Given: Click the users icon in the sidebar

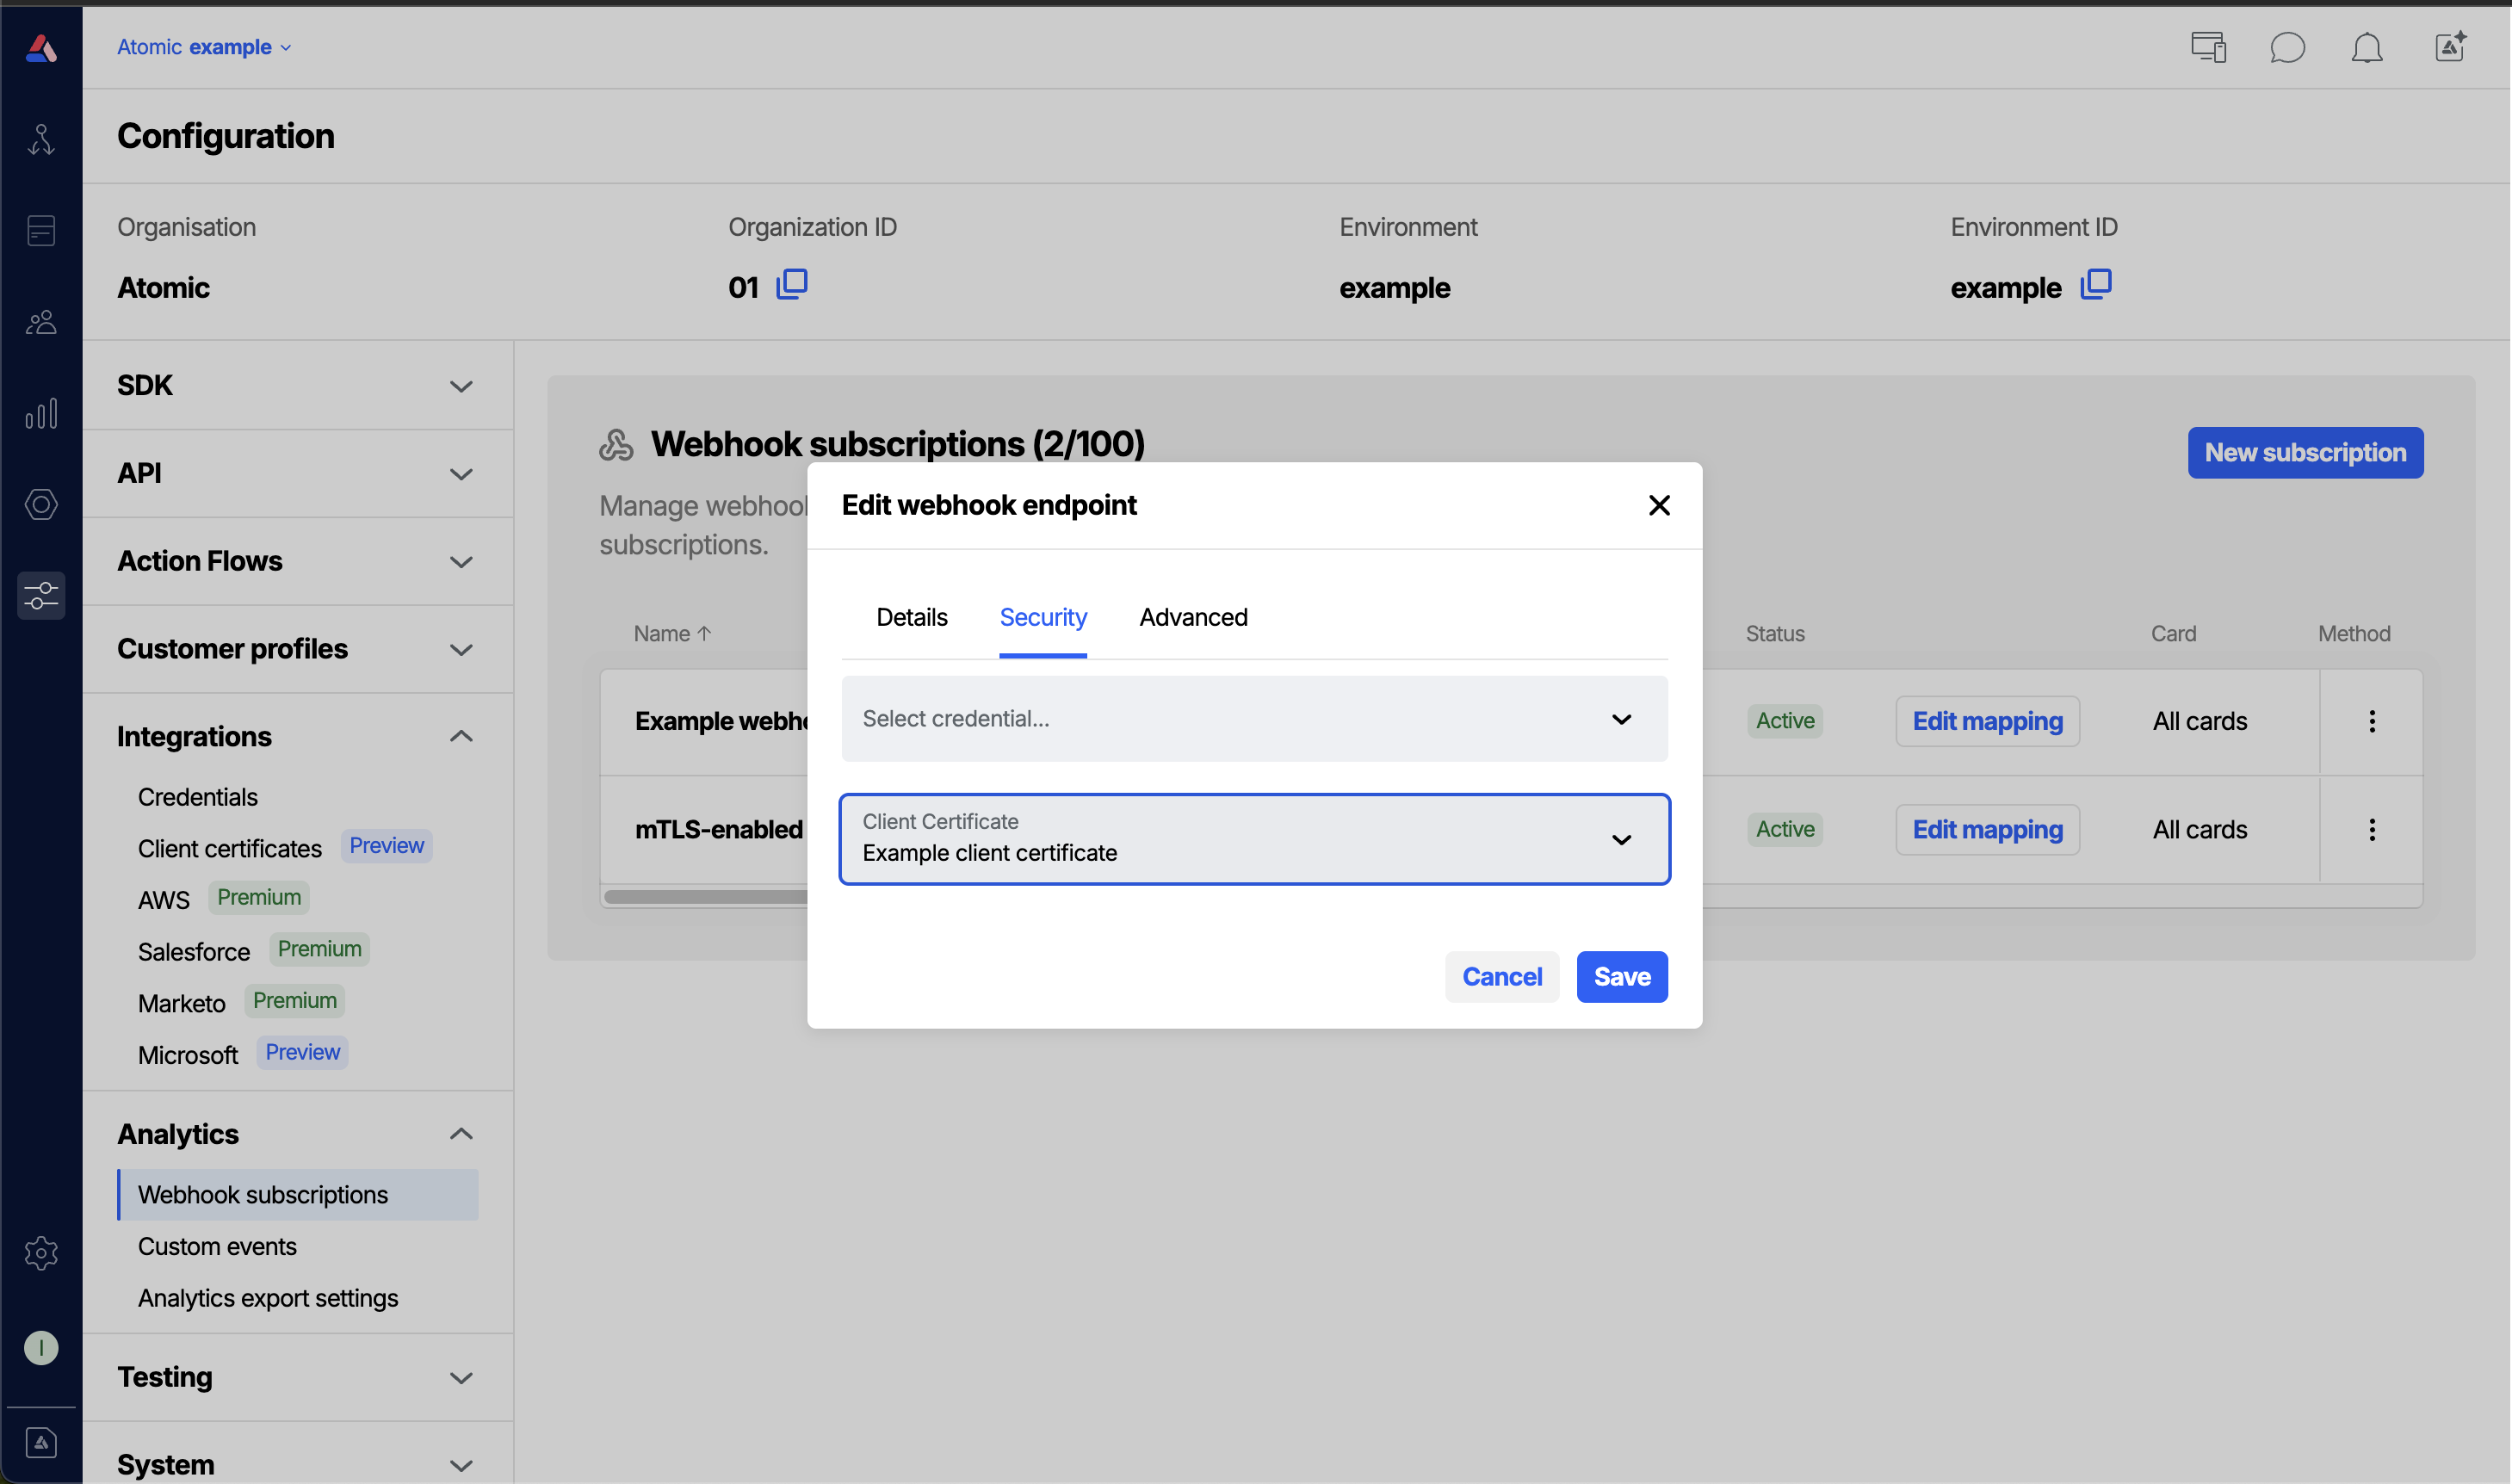Looking at the screenshot, I should click(x=40, y=322).
